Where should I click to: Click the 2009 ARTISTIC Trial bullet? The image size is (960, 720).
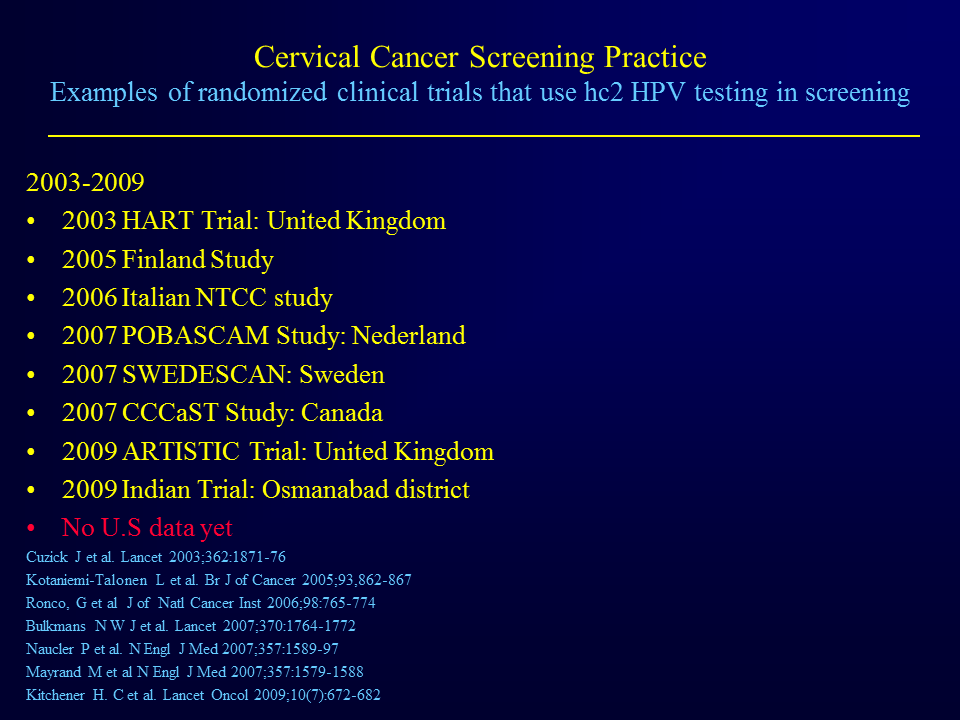pyautogui.click(x=277, y=451)
